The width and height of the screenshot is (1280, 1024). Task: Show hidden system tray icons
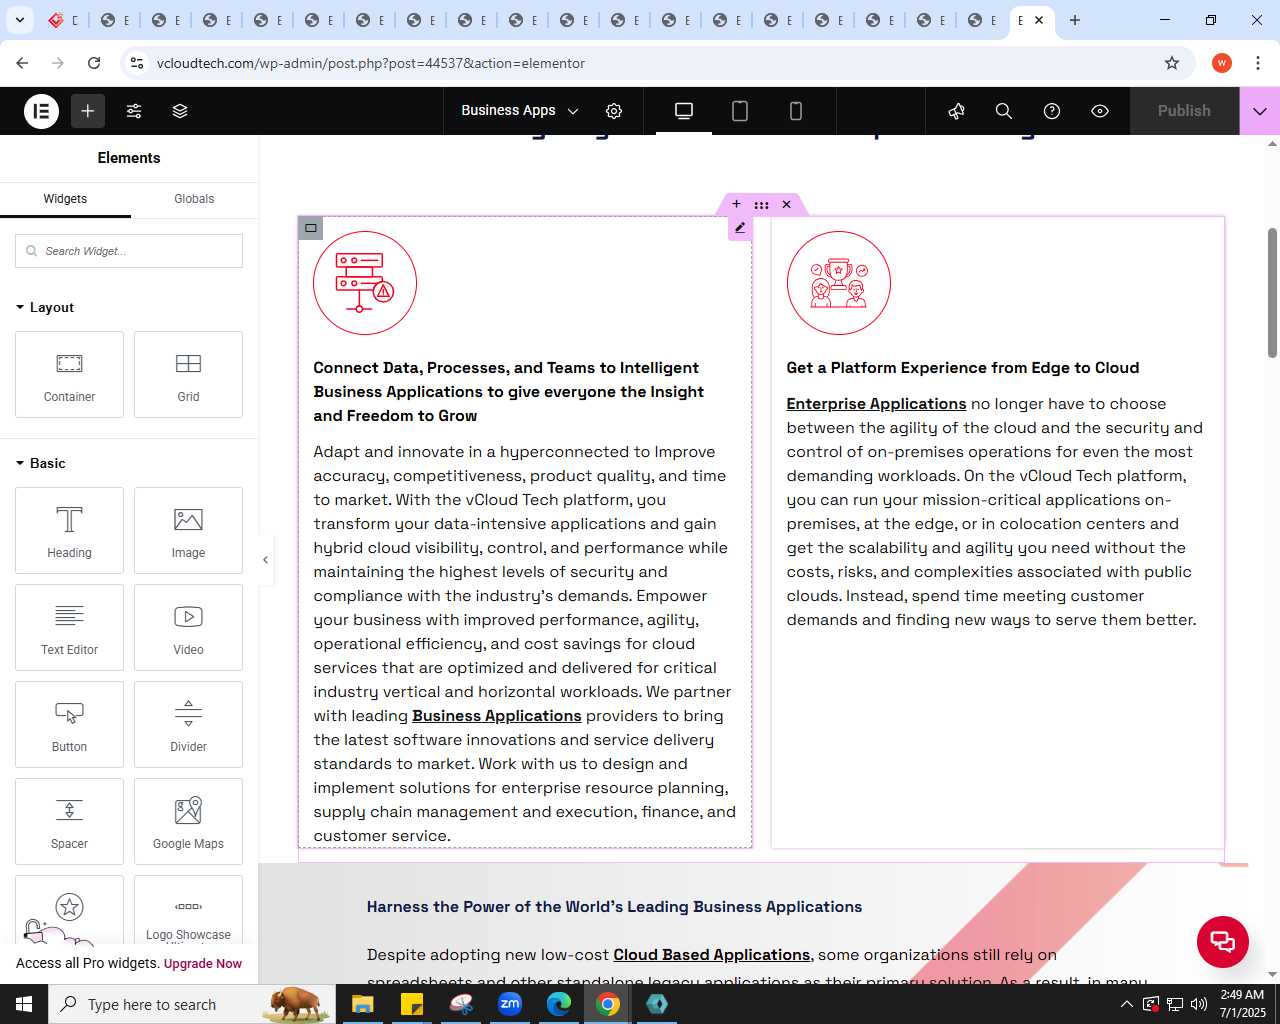[1127, 1004]
